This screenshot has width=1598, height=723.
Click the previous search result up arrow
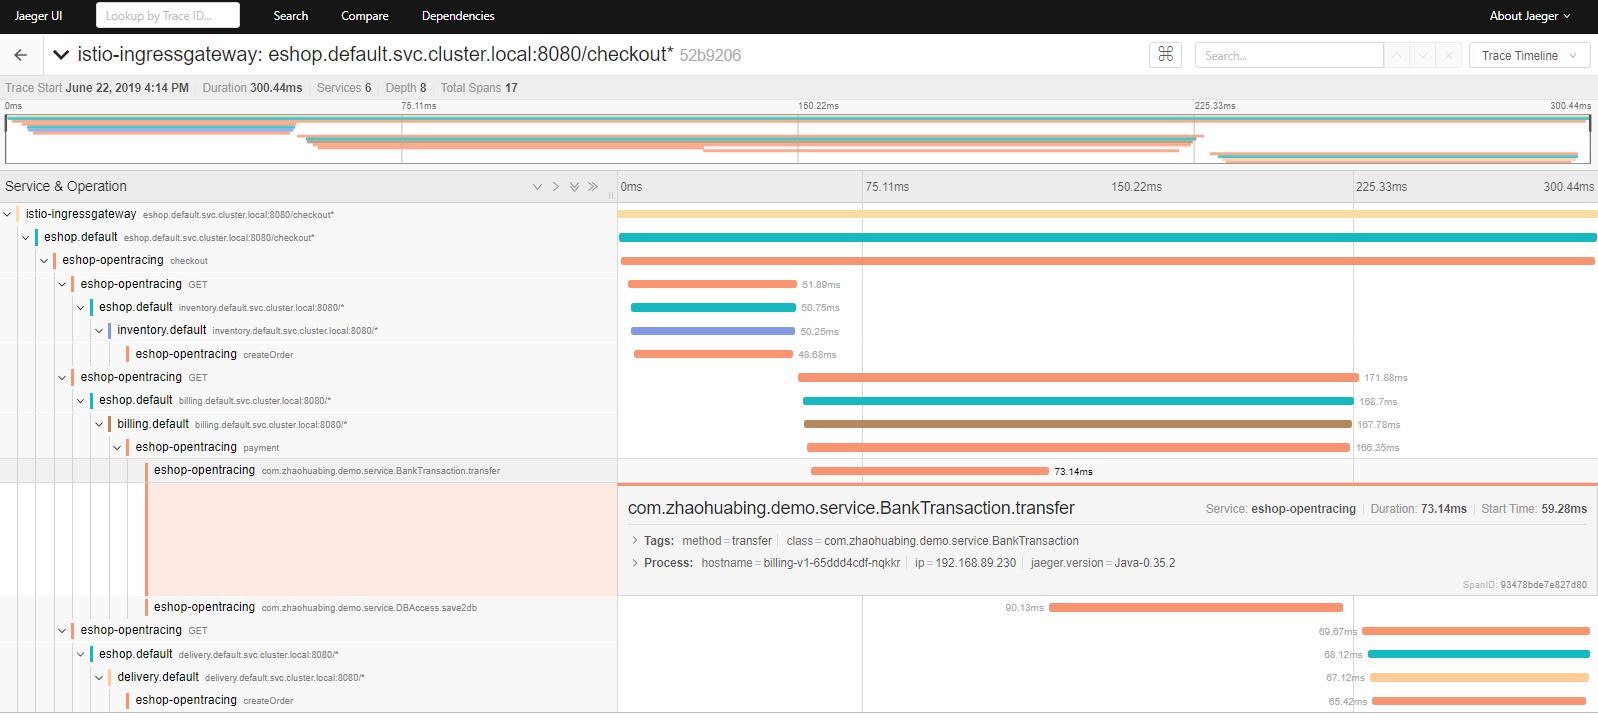pyautogui.click(x=1397, y=56)
